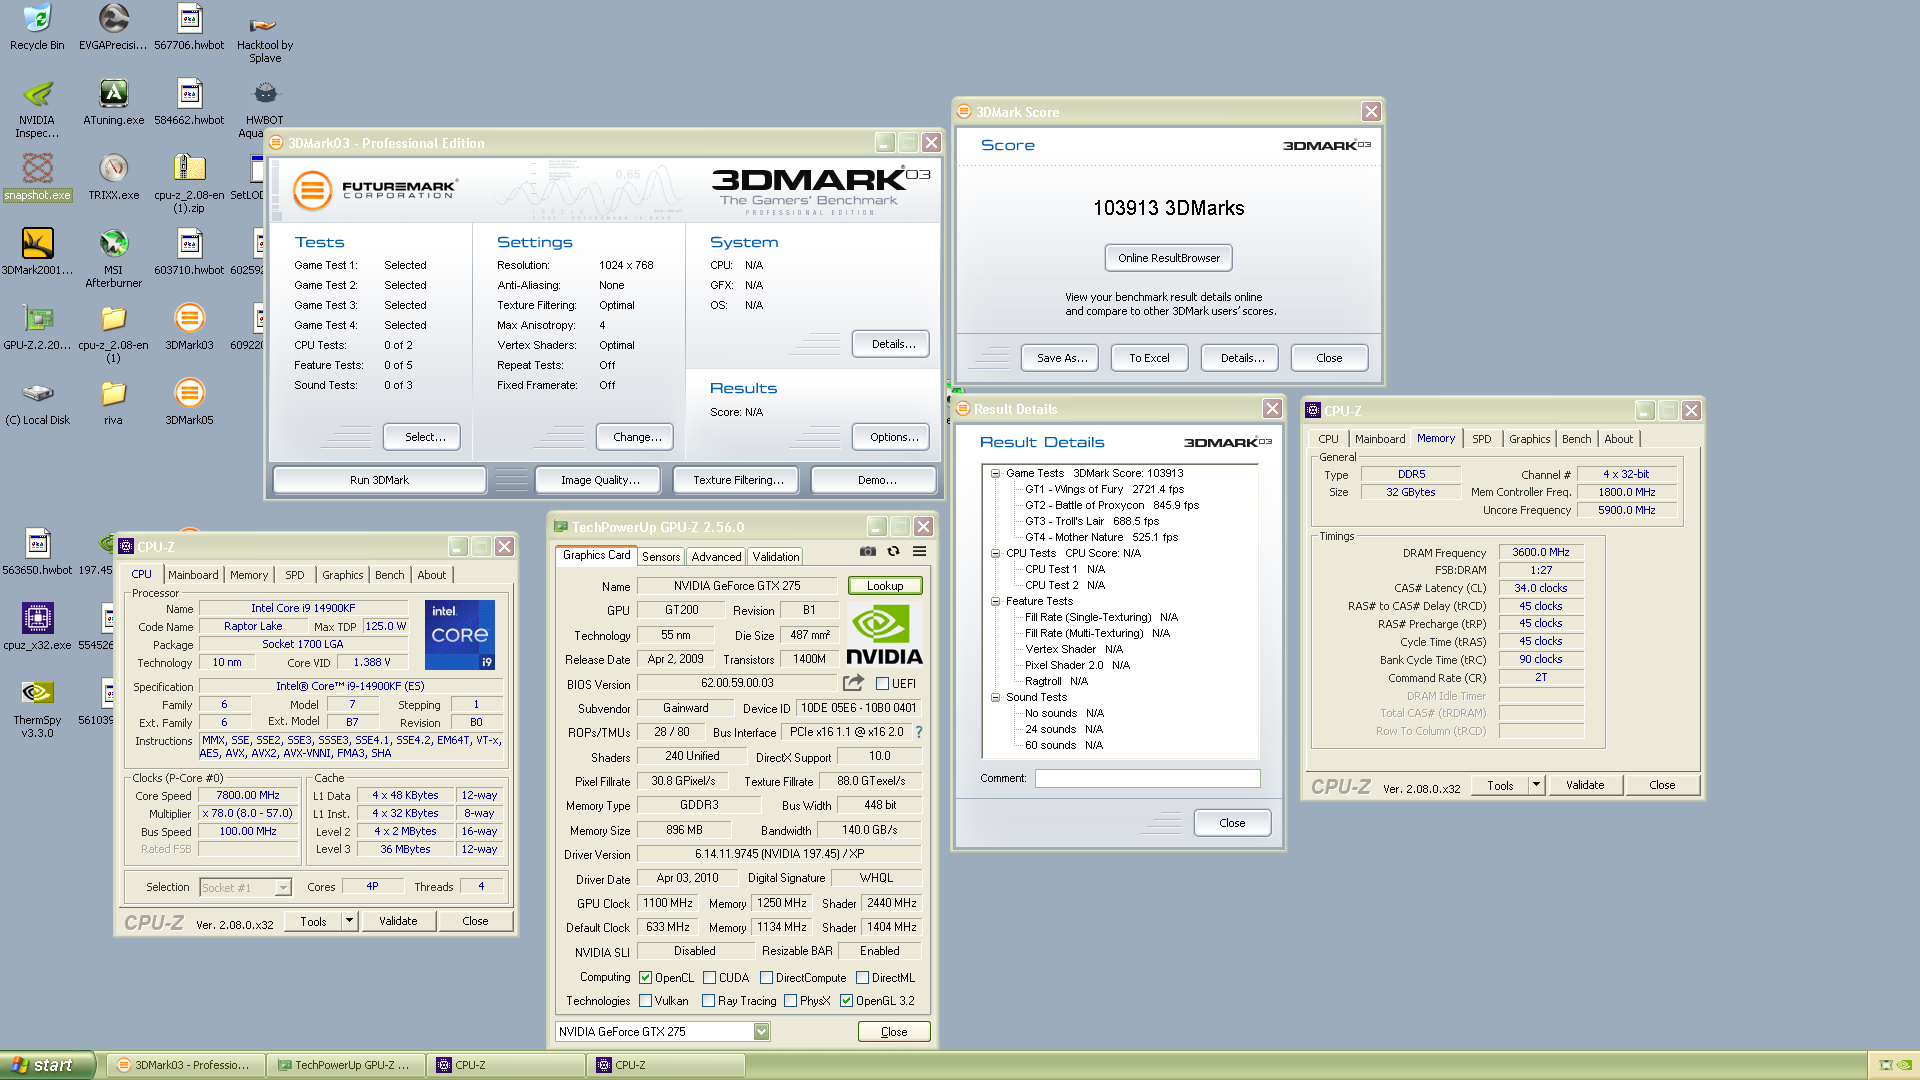1920x1080 pixels.
Task: Click the To Excel button
Action: point(1149,358)
